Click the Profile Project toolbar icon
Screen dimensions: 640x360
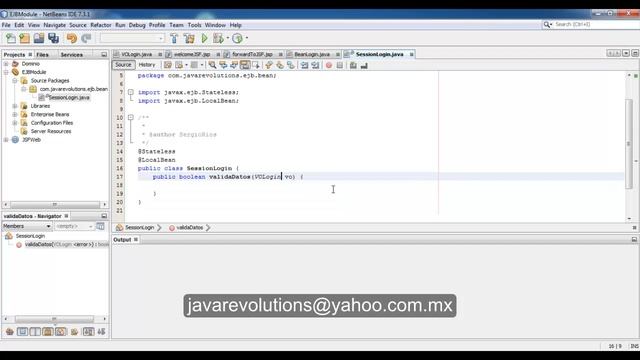click(x=237, y=38)
